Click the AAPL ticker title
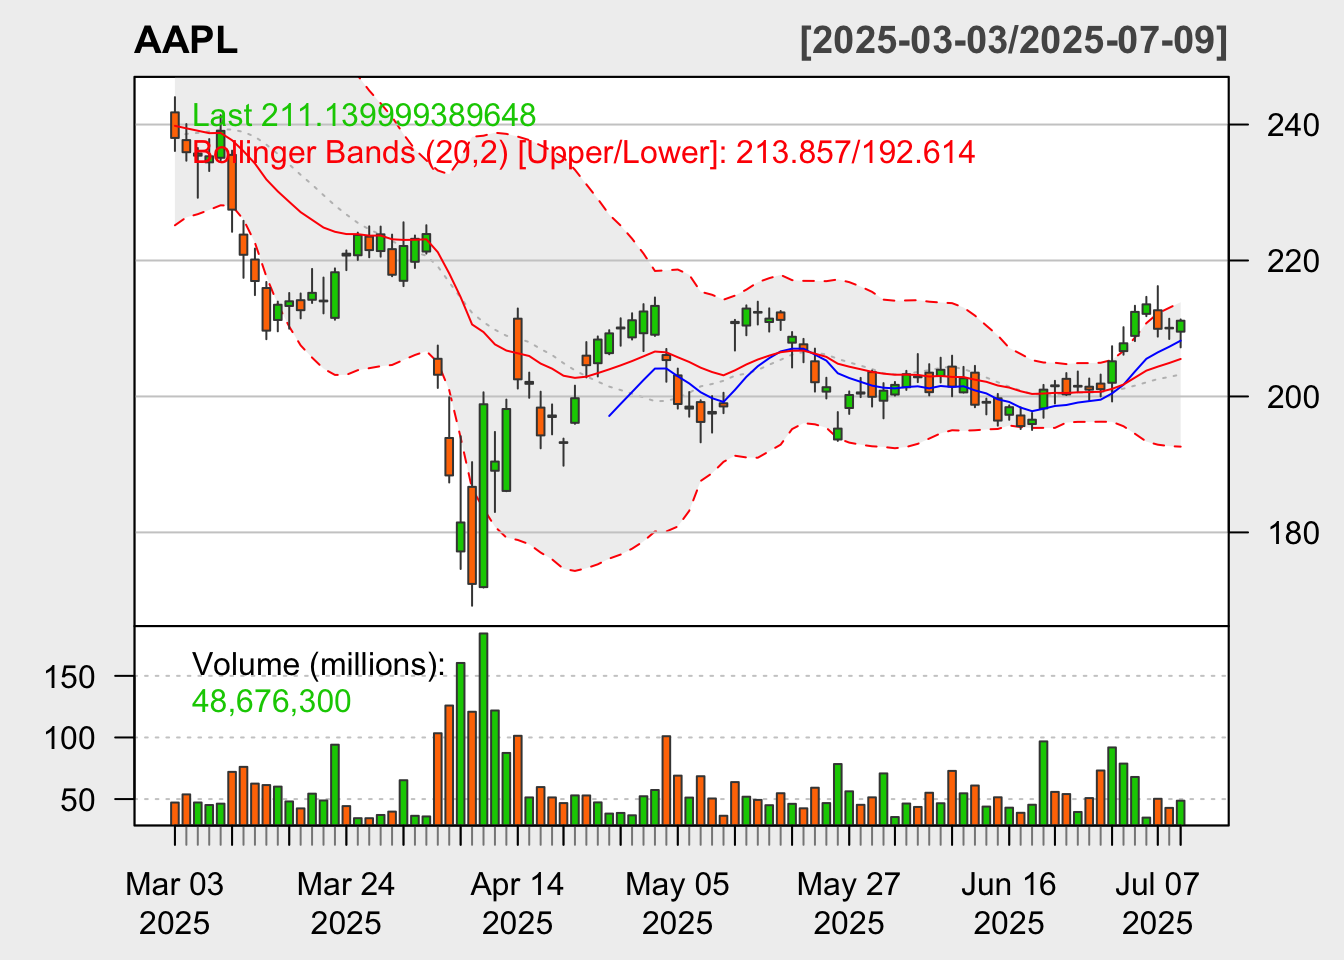 [186, 40]
